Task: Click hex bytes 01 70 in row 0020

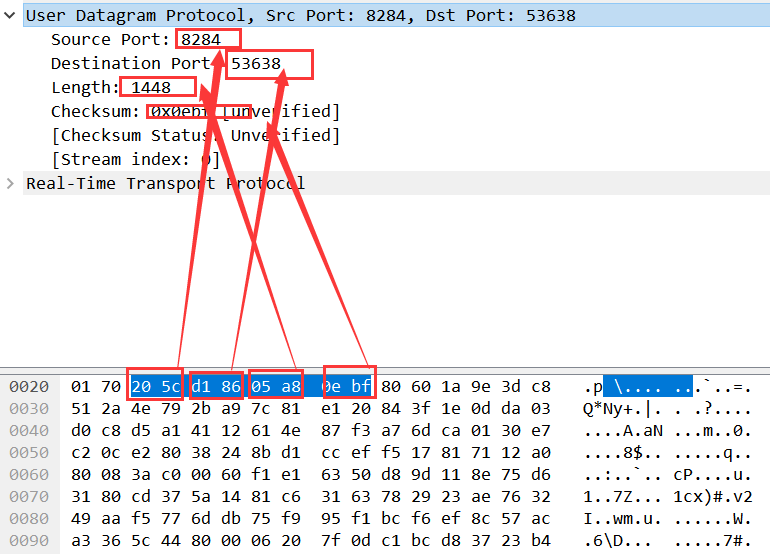Action: click(x=96, y=387)
